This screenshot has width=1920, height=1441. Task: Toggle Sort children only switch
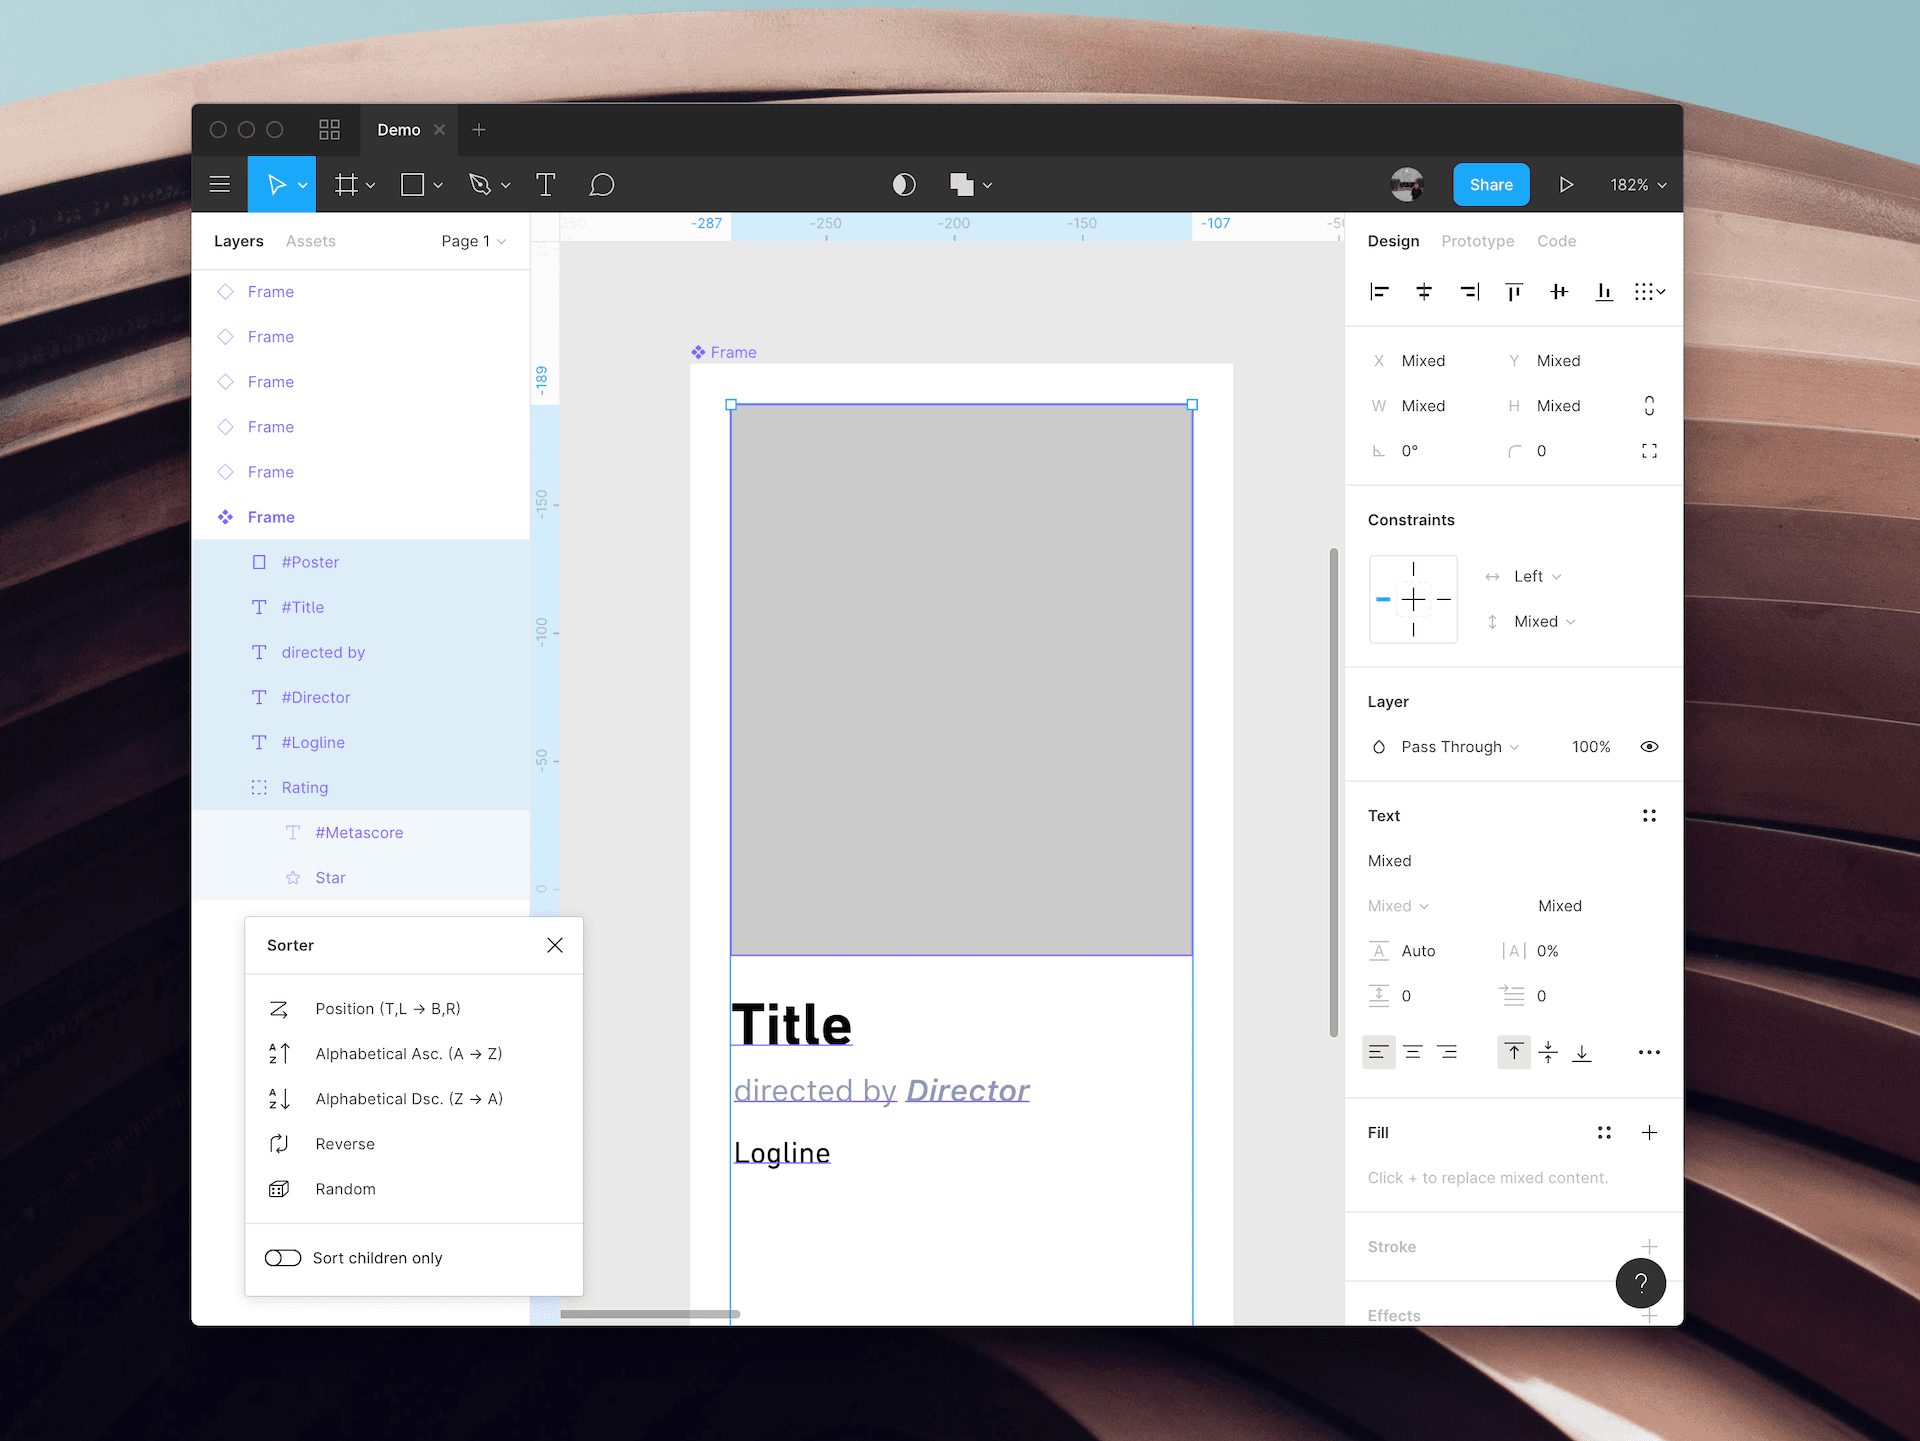283,1258
